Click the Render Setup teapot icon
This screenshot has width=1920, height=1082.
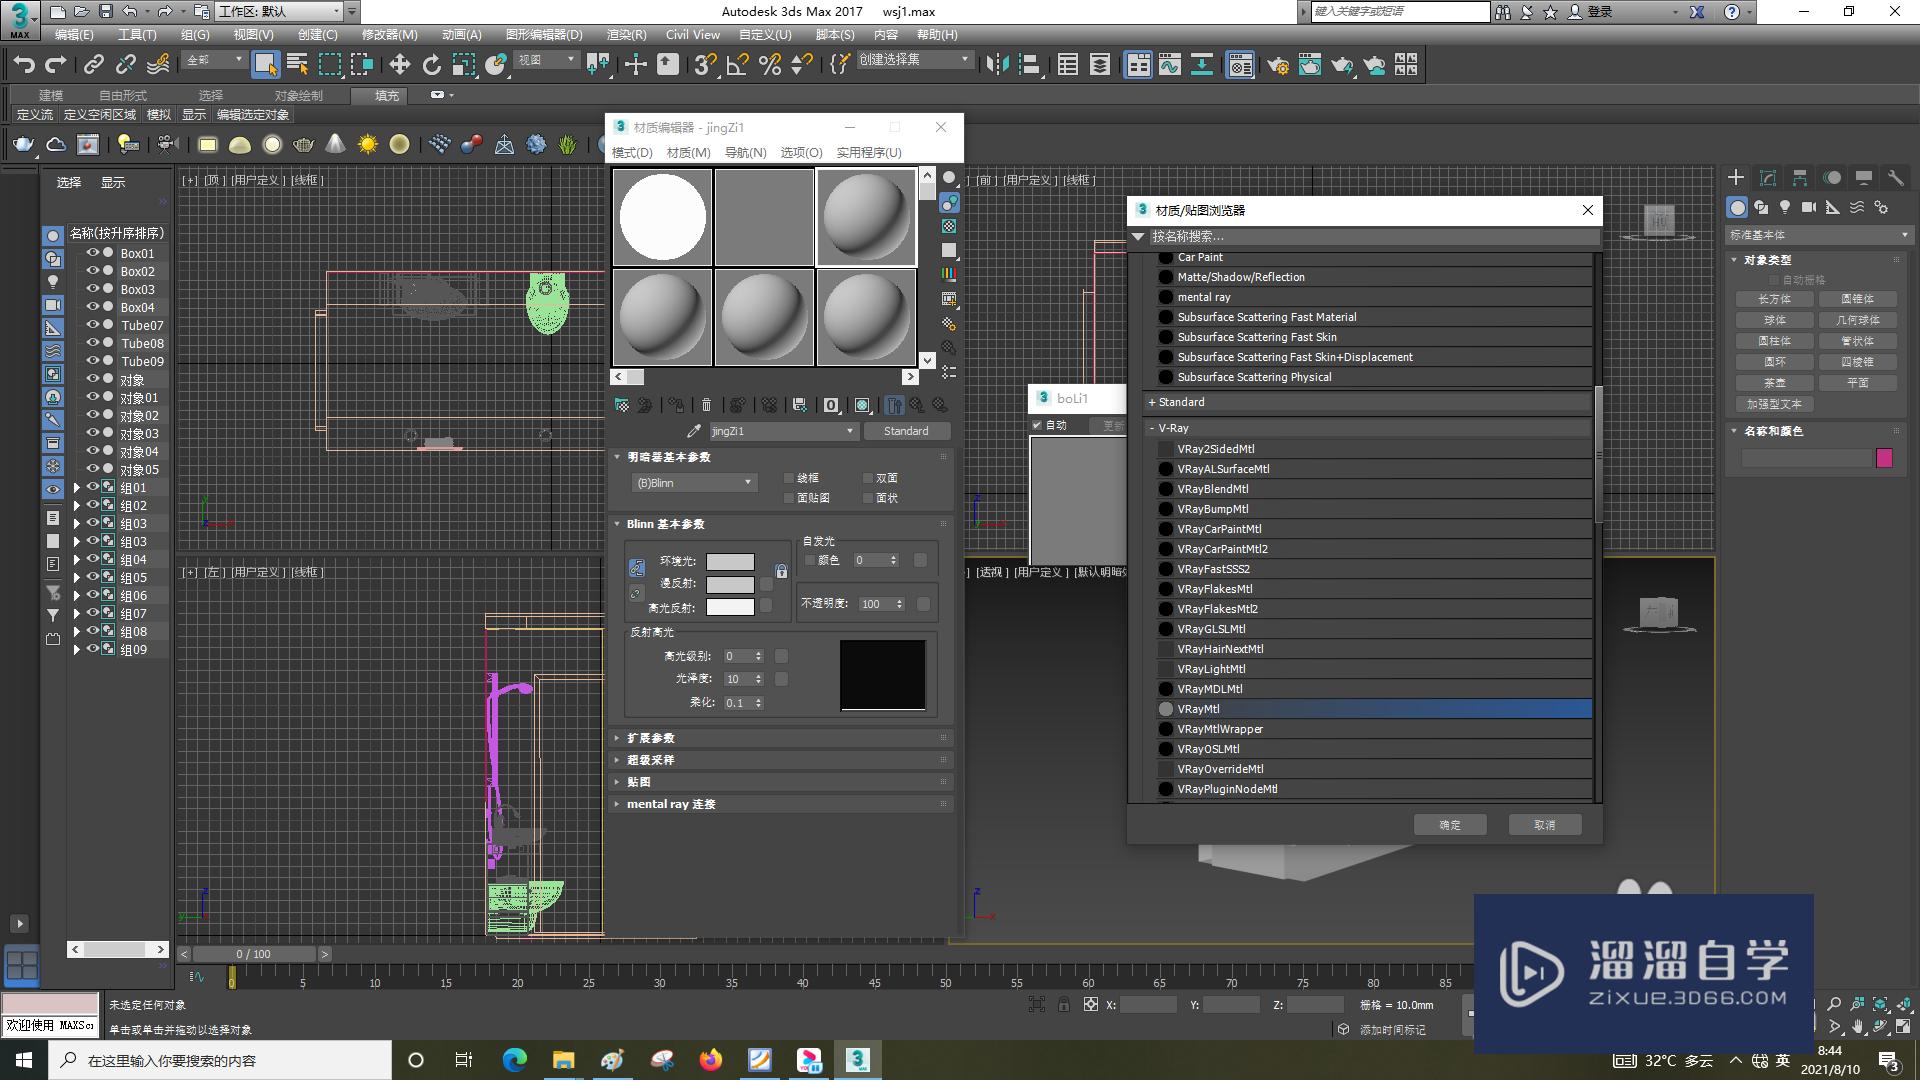(x=1277, y=65)
